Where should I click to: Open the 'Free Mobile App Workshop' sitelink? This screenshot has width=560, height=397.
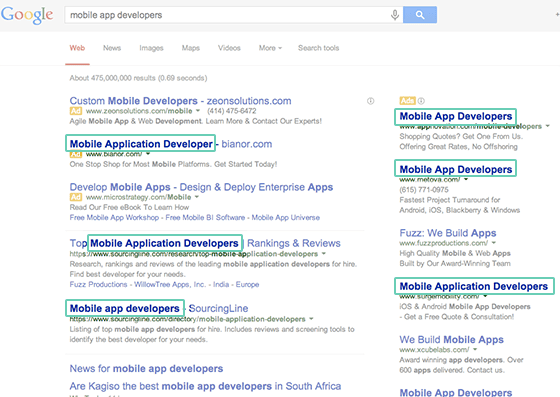(114, 217)
